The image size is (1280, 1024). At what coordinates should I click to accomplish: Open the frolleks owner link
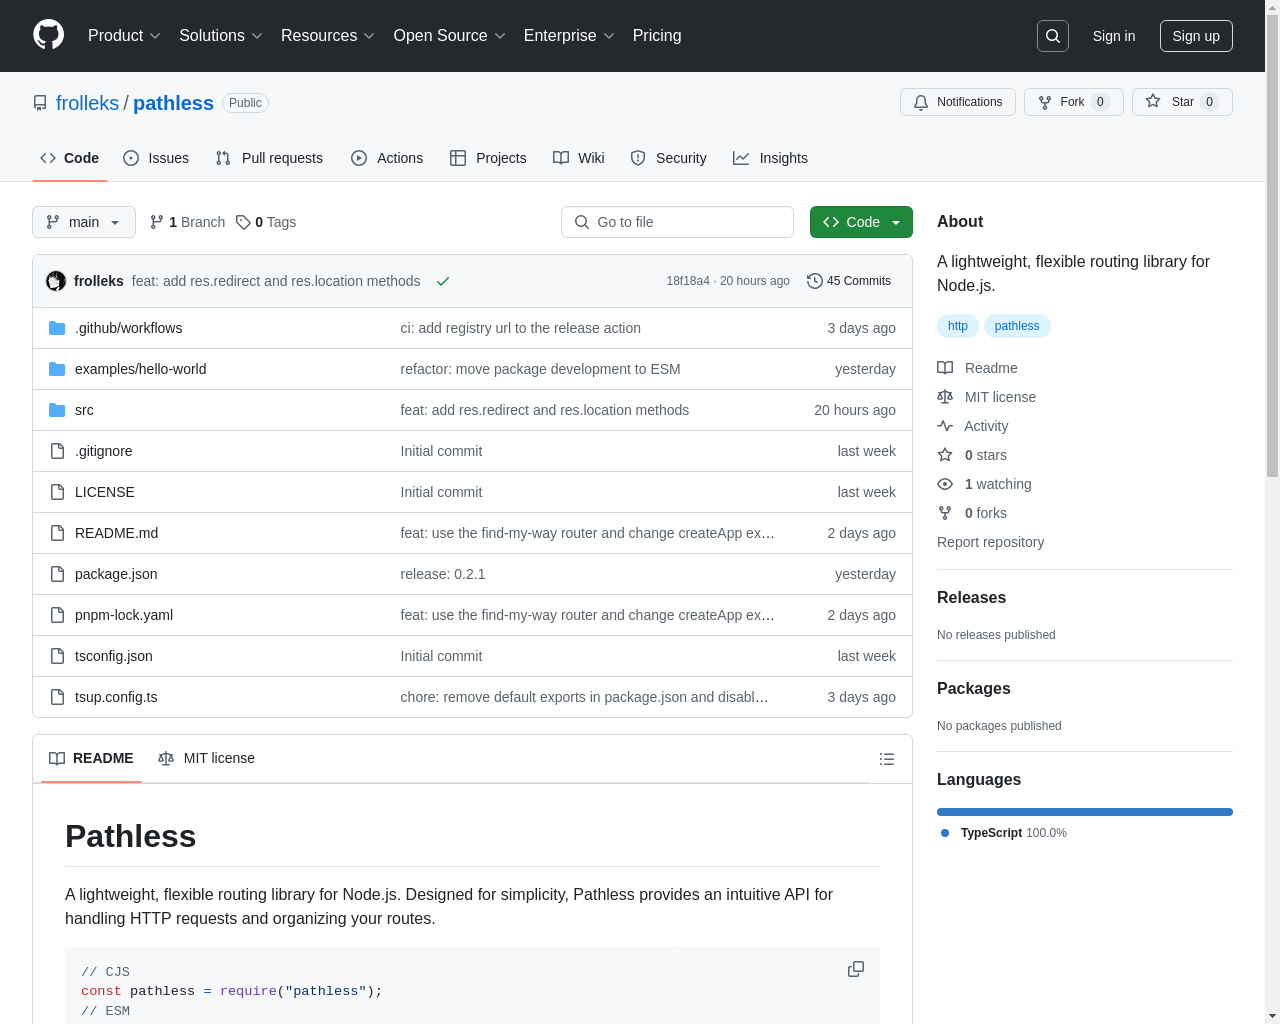pos(87,103)
